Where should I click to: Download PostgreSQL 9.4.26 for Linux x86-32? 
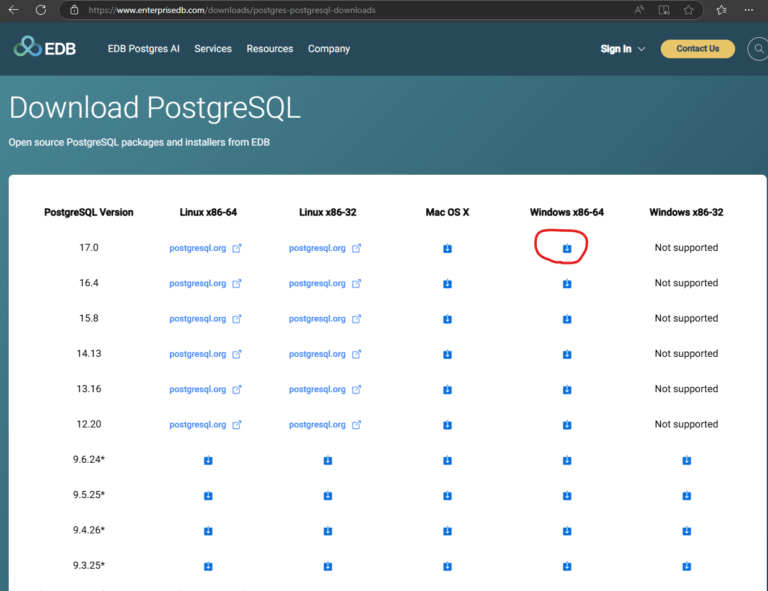328,531
